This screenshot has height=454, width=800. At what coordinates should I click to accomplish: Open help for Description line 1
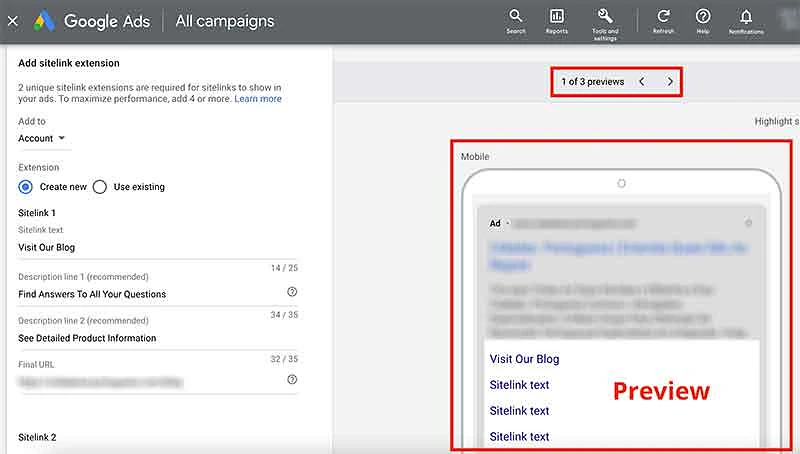[292, 292]
